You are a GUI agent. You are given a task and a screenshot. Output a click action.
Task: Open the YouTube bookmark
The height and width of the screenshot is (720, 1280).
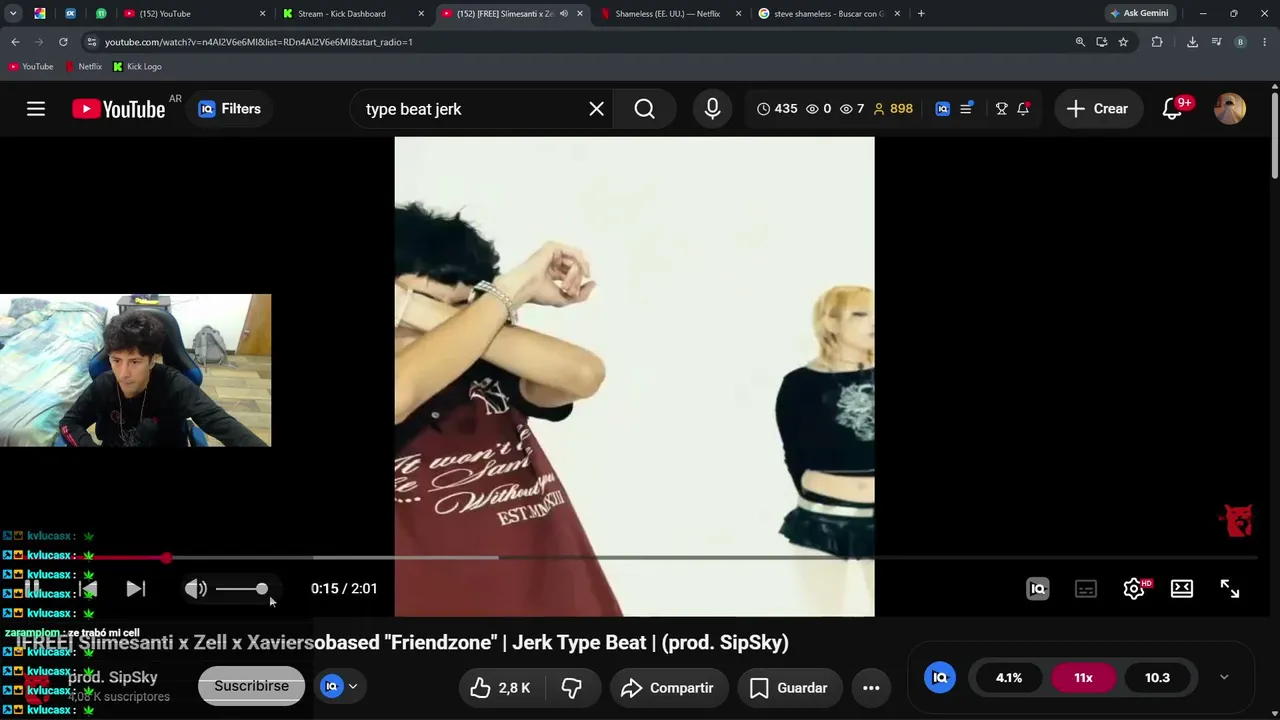31,67
